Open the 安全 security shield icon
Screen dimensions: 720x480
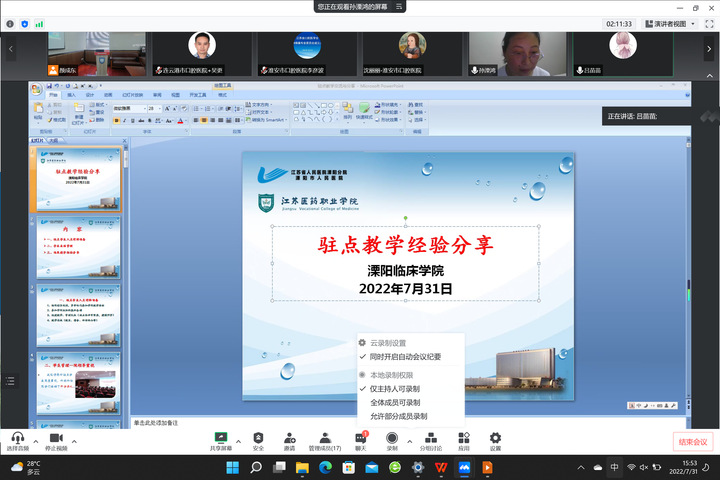click(258, 438)
